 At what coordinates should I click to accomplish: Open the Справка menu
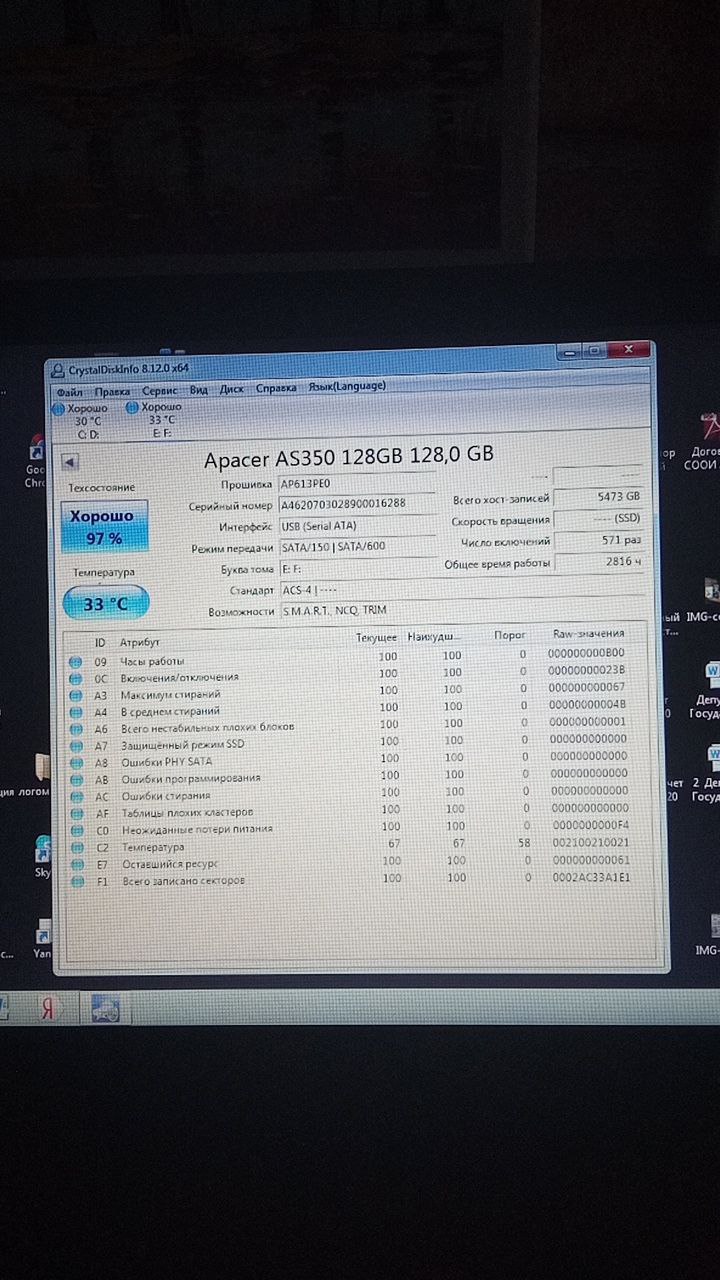276,388
